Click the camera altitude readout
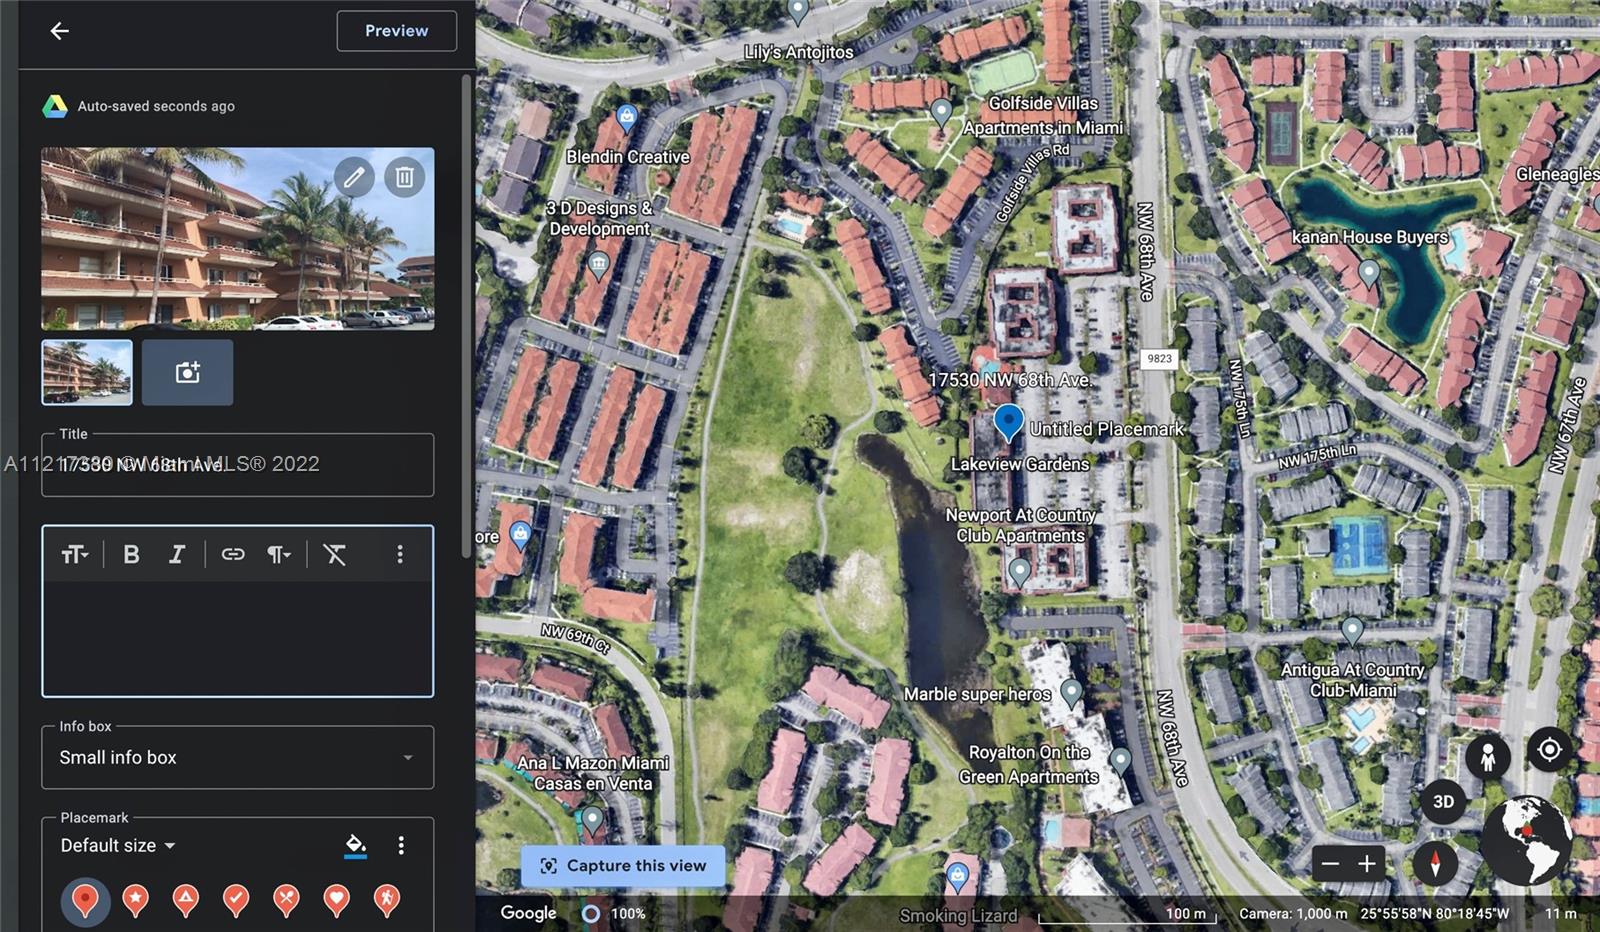The image size is (1600, 932). point(1293,914)
